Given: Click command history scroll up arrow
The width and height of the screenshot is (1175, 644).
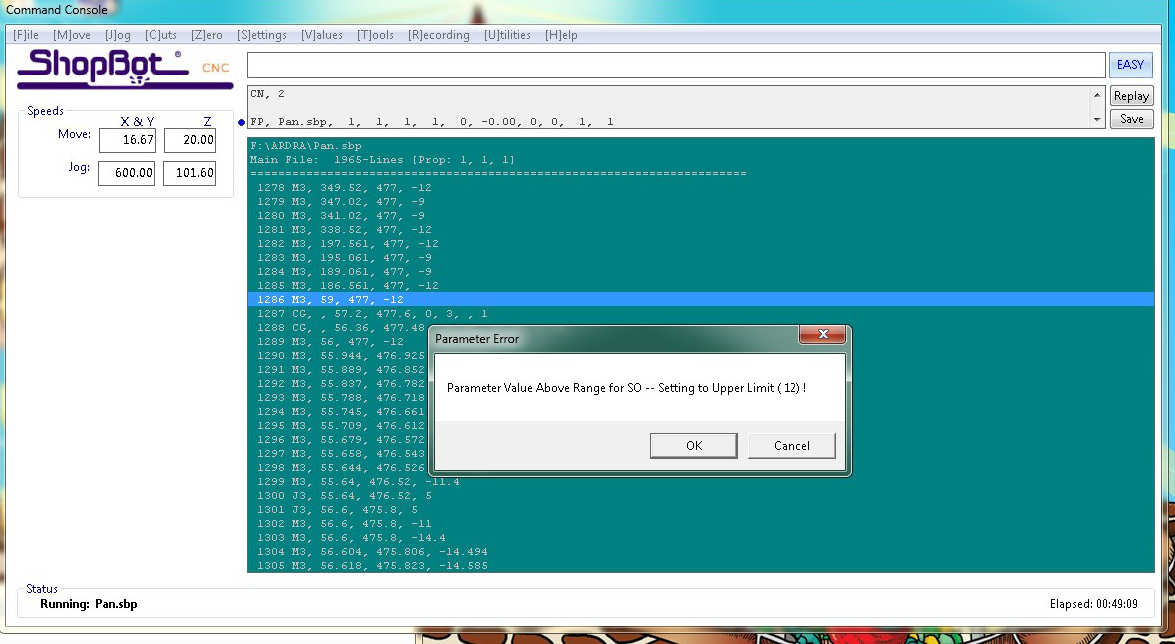Looking at the screenshot, I should click(x=1097, y=95).
